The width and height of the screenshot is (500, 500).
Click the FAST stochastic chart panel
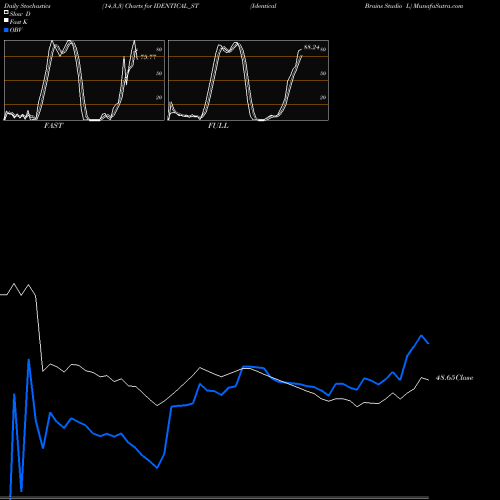point(84,80)
